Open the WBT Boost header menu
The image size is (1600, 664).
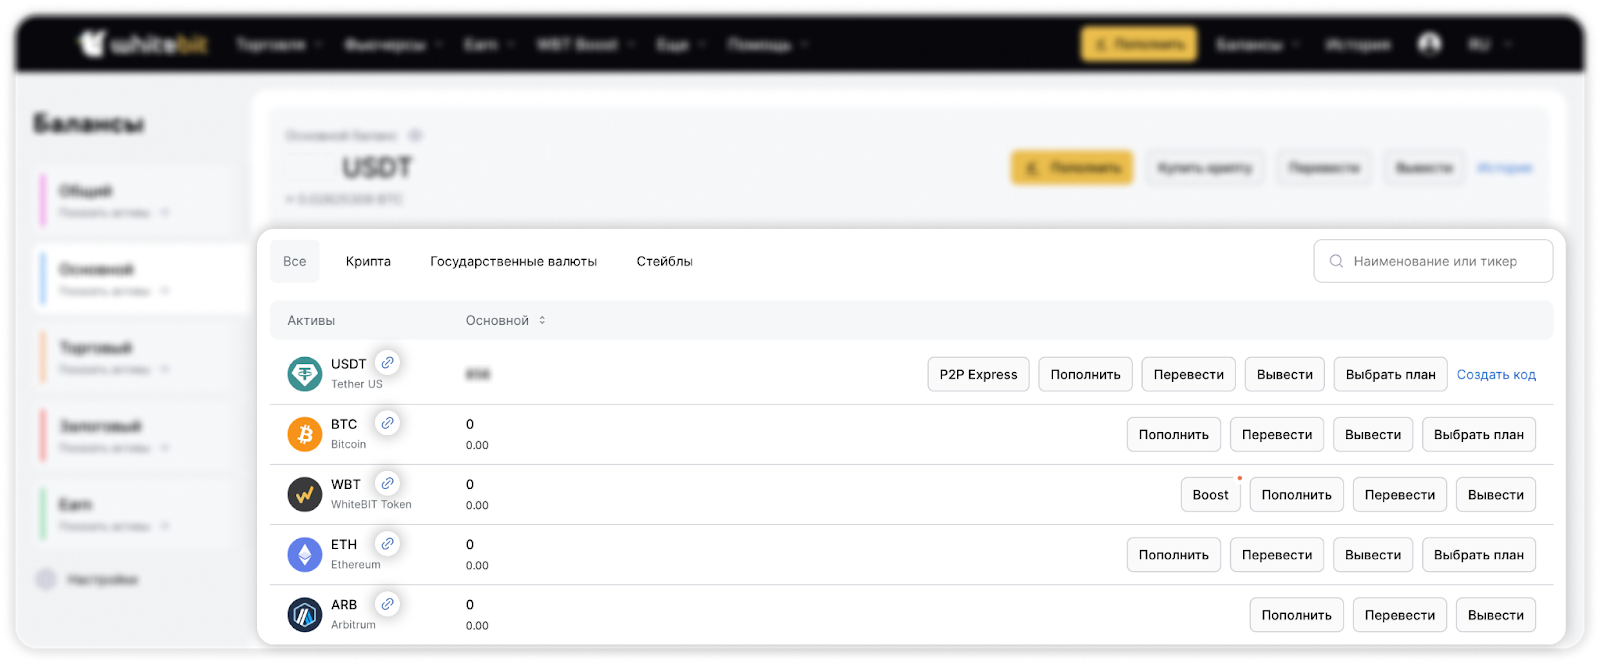585,44
